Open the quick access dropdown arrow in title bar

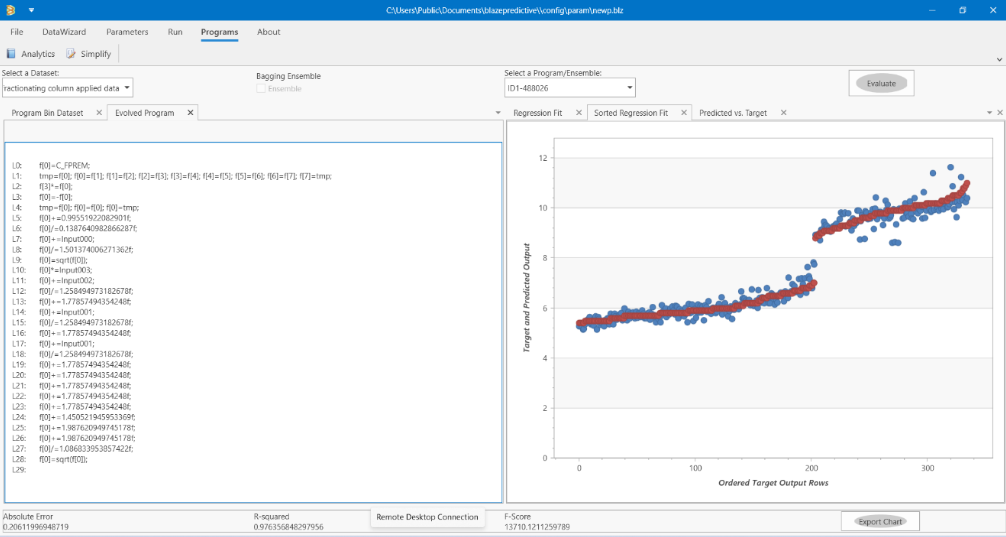(x=31, y=10)
